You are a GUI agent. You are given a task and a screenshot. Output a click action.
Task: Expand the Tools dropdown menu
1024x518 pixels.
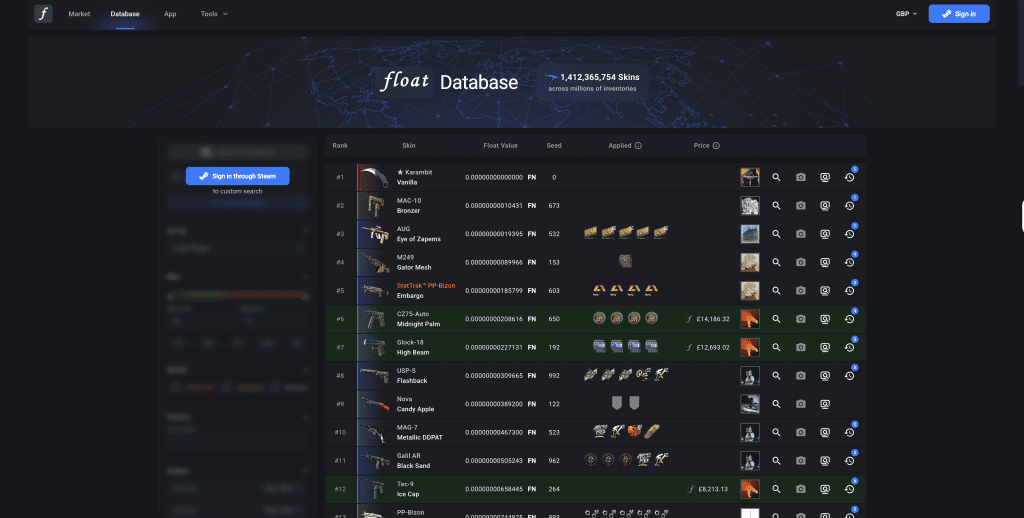pyautogui.click(x=214, y=14)
